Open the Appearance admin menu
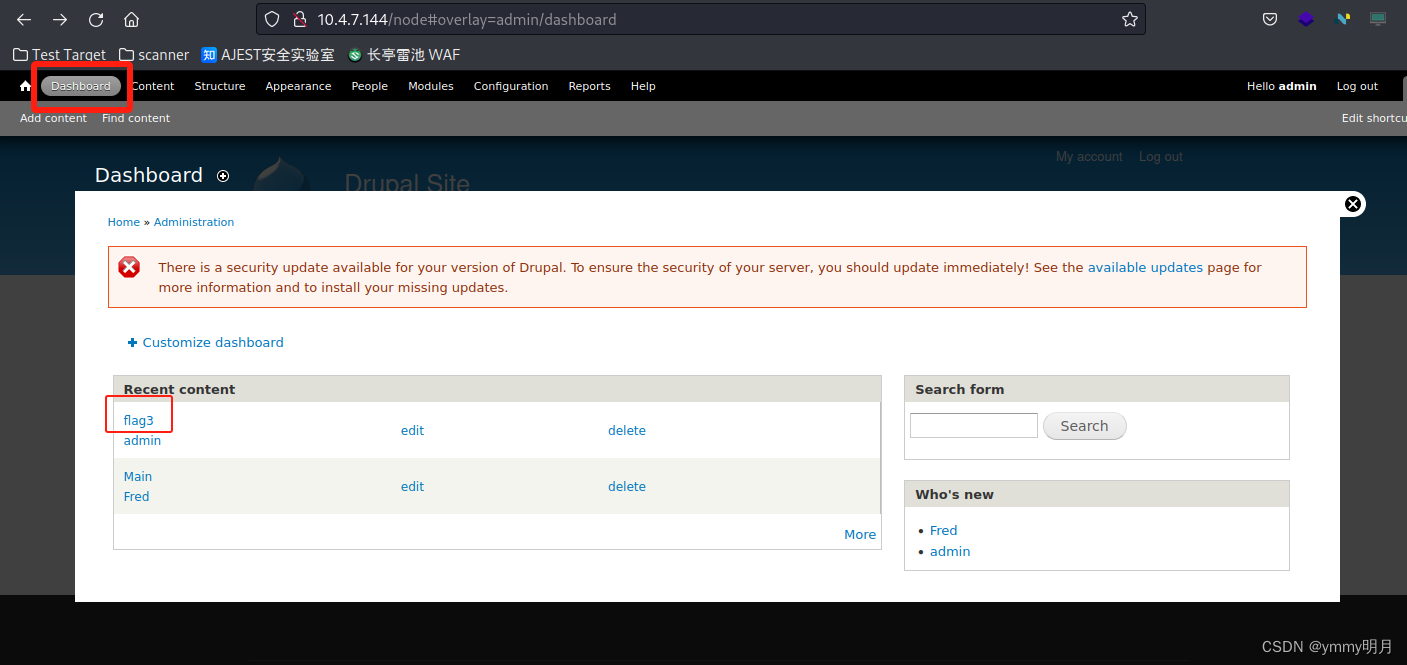The width and height of the screenshot is (1407, 665). [298, 86]
